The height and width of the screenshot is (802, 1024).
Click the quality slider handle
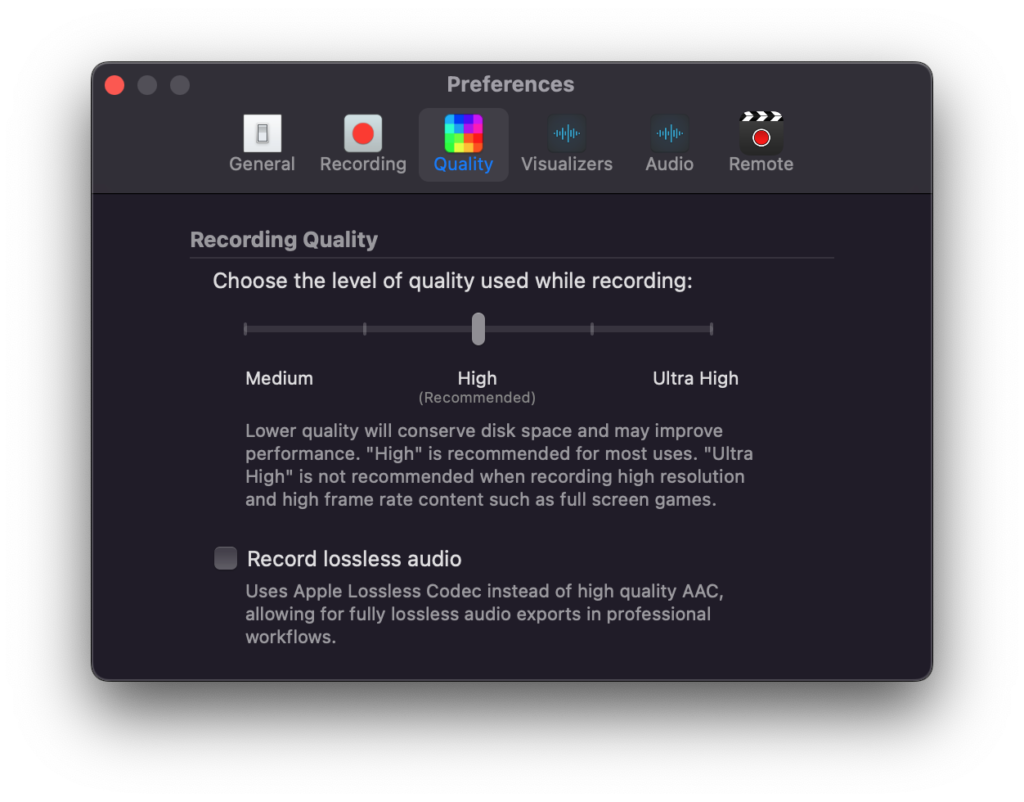point(479,329)
